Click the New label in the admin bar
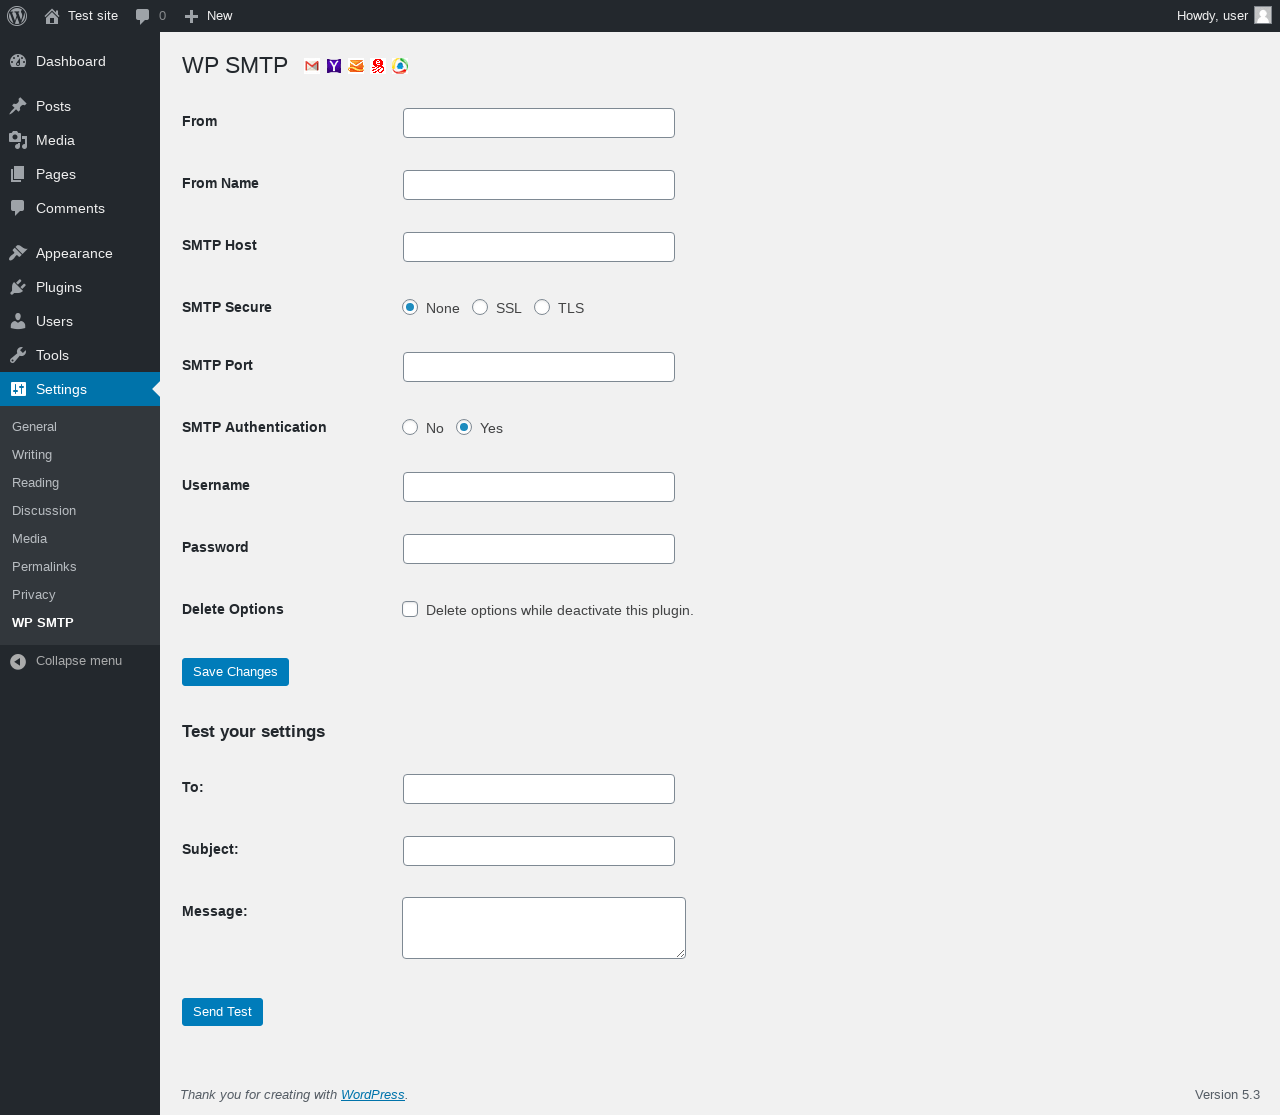1280x1115 pixels. click(219, 16)
